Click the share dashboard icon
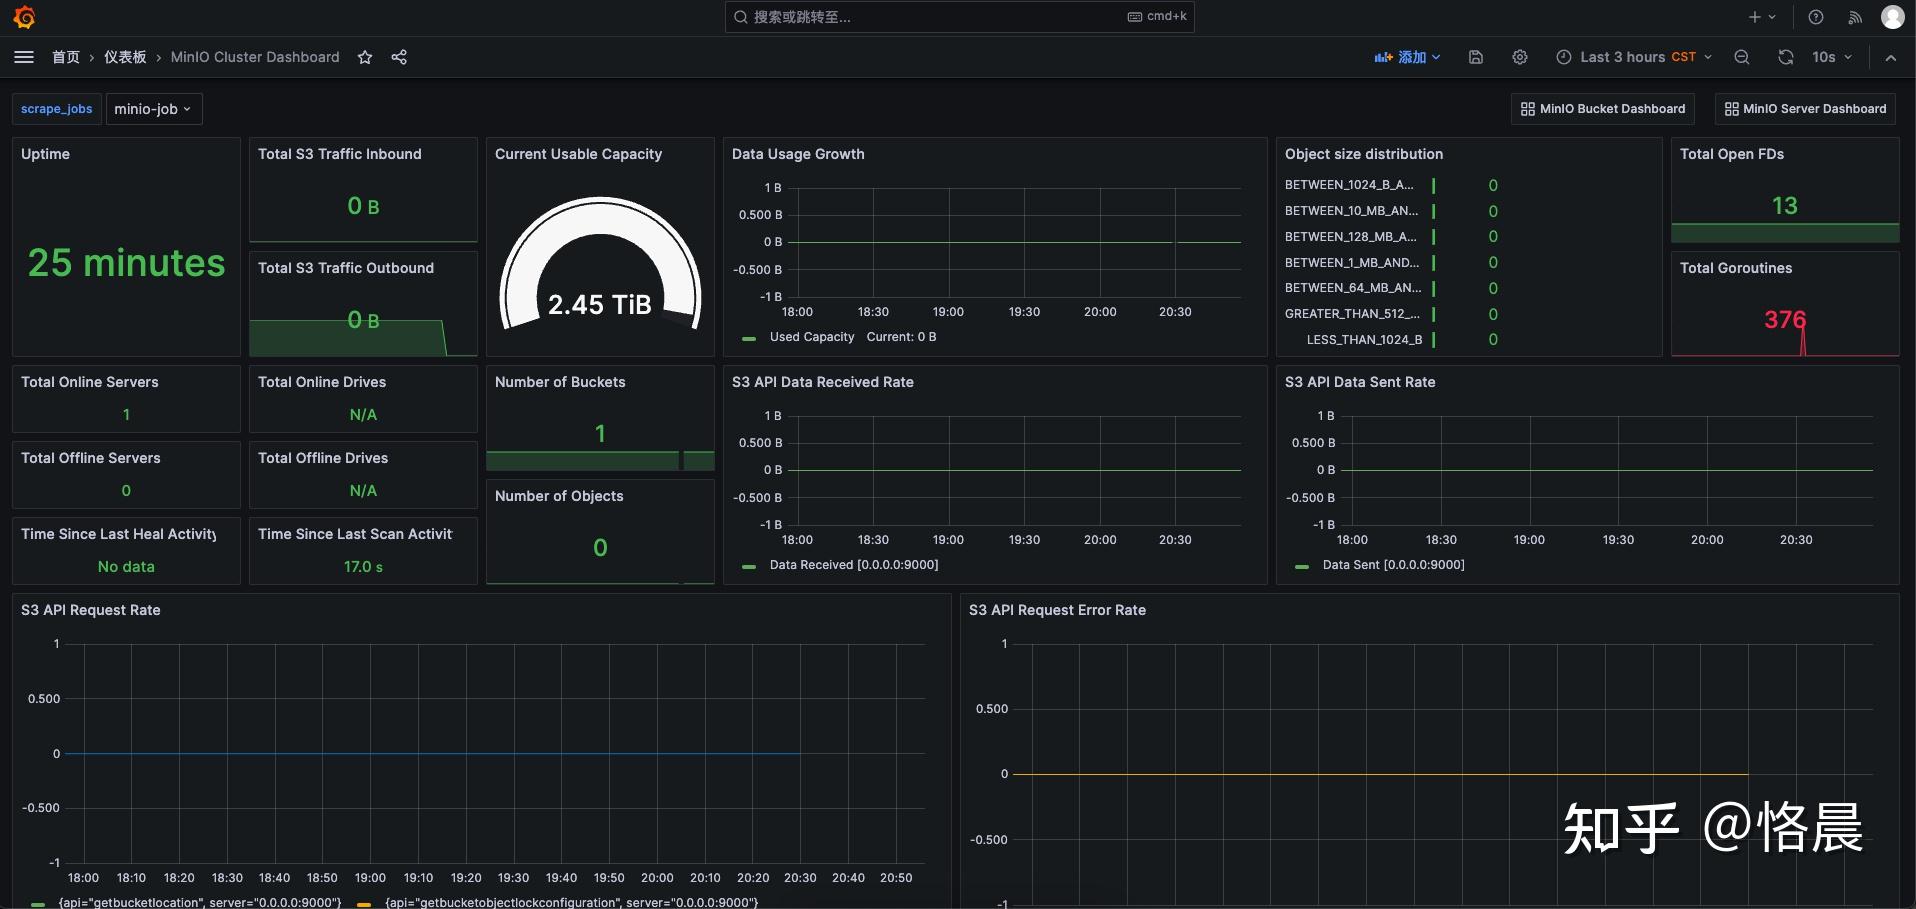This screenshot has width=1916, height=909. [x=399, y=57]
